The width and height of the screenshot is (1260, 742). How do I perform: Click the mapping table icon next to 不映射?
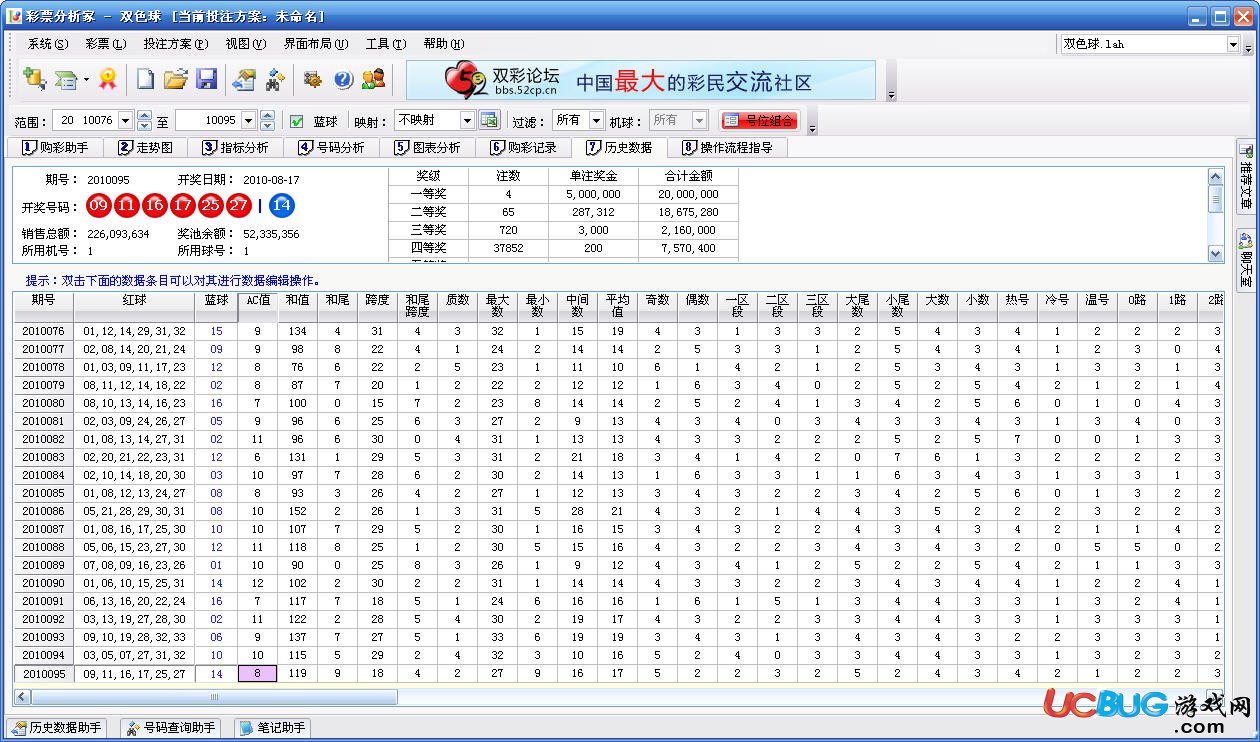pyautogui.click(x=489, y=120)
